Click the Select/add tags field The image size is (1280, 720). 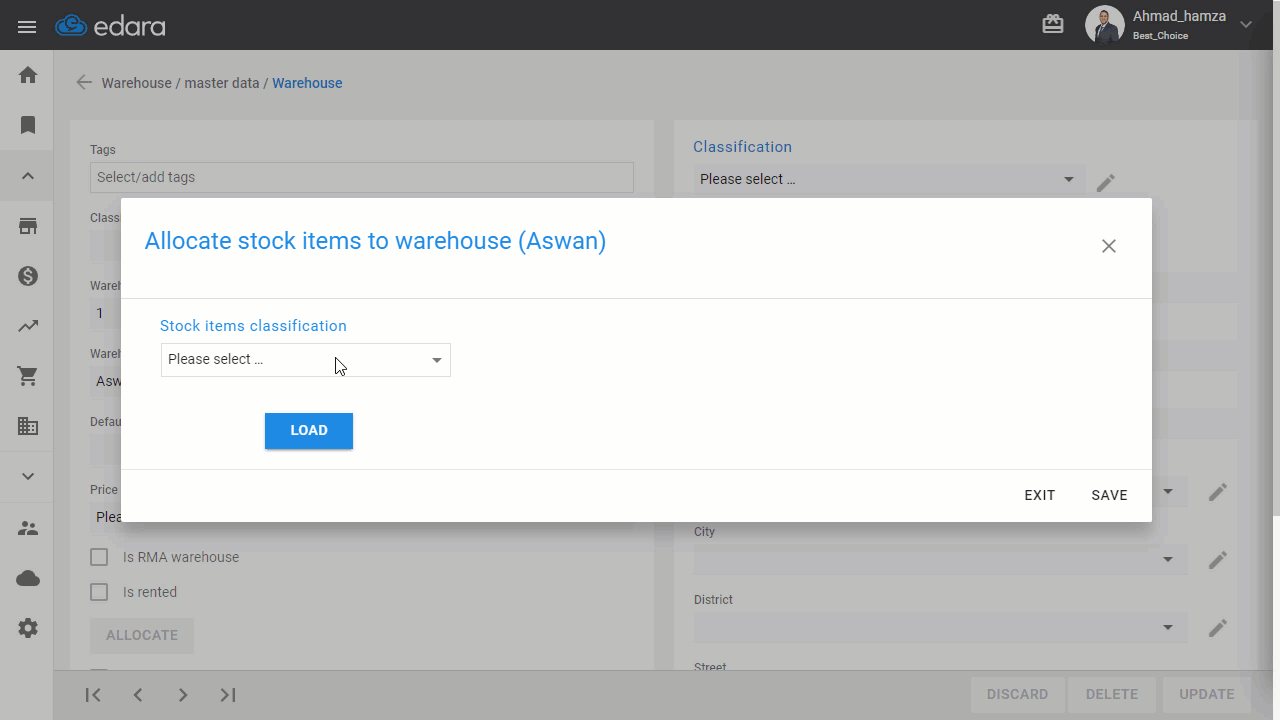362,177
